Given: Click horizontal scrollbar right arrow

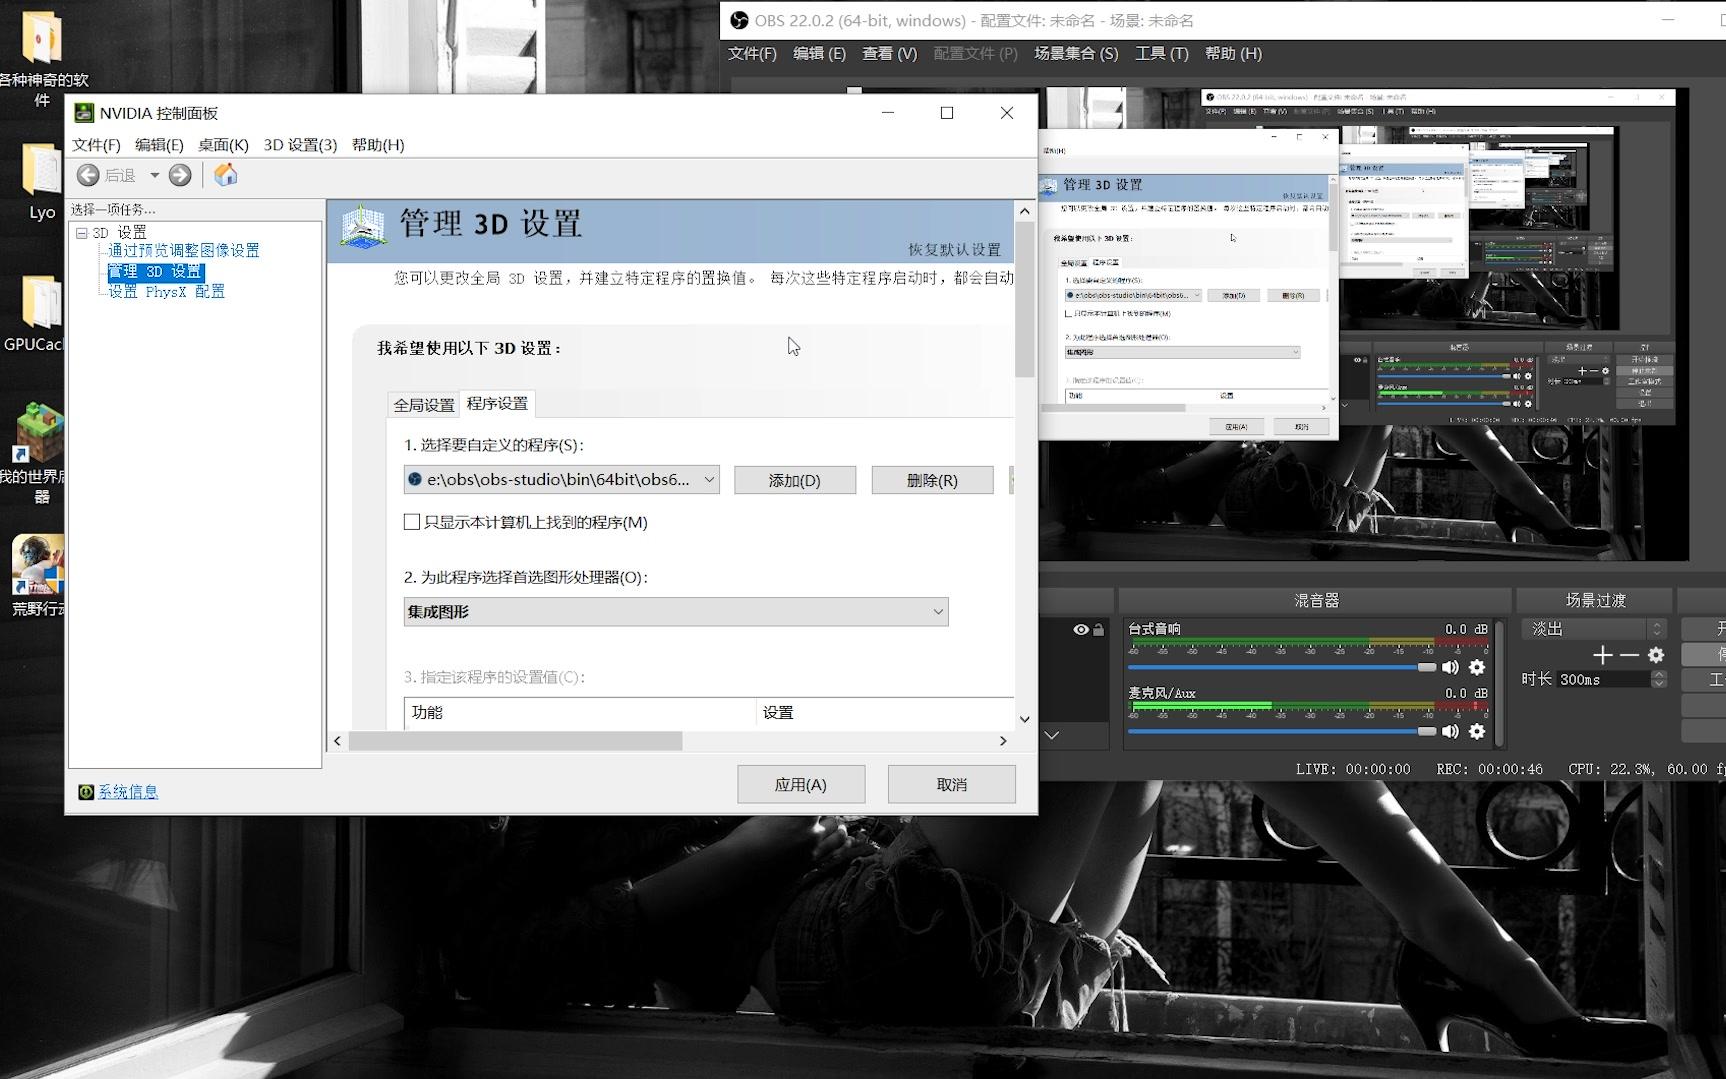Looking at the screenshot, I should (x=1003, y=741).
